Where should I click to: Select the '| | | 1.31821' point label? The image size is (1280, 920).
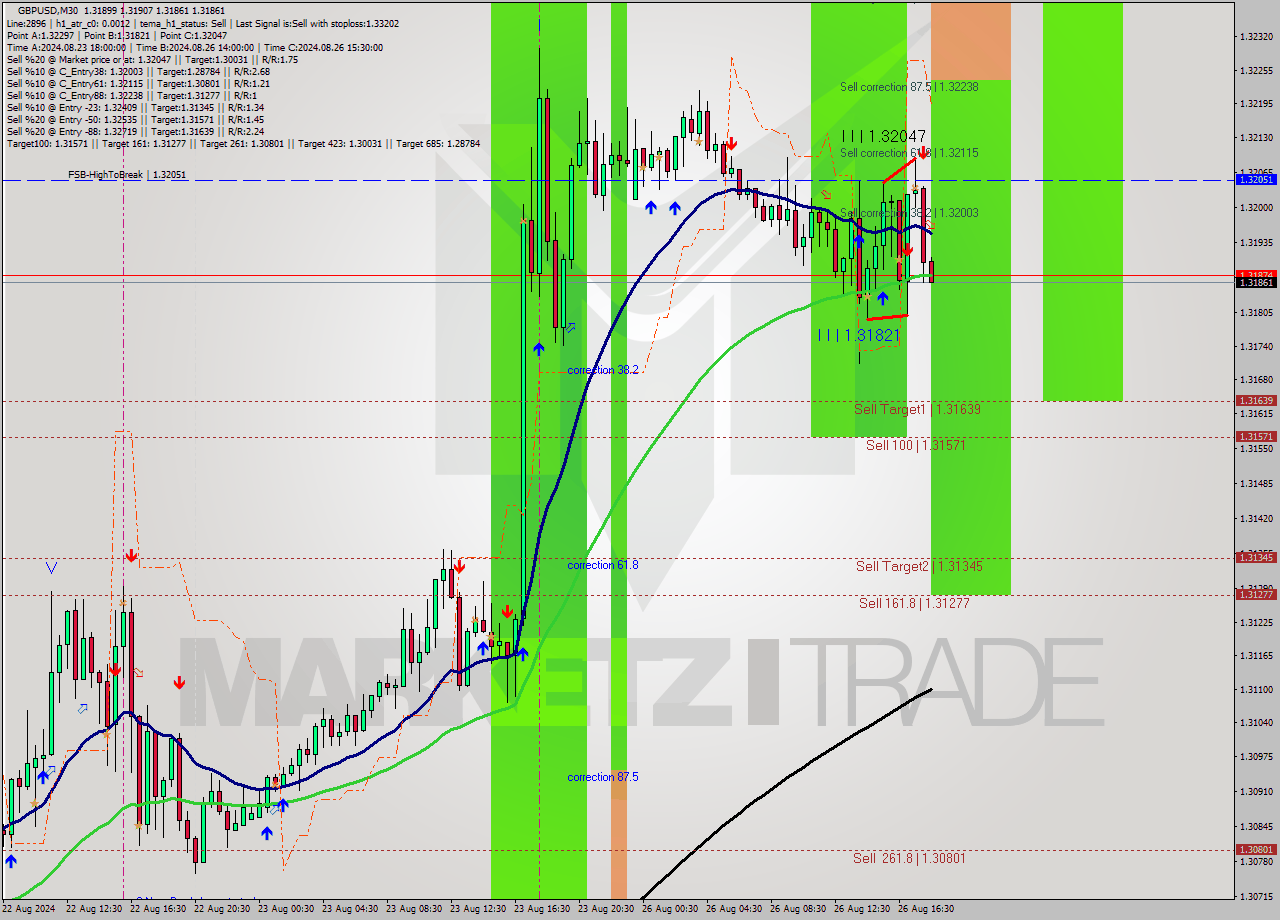[x=859, y=335]
